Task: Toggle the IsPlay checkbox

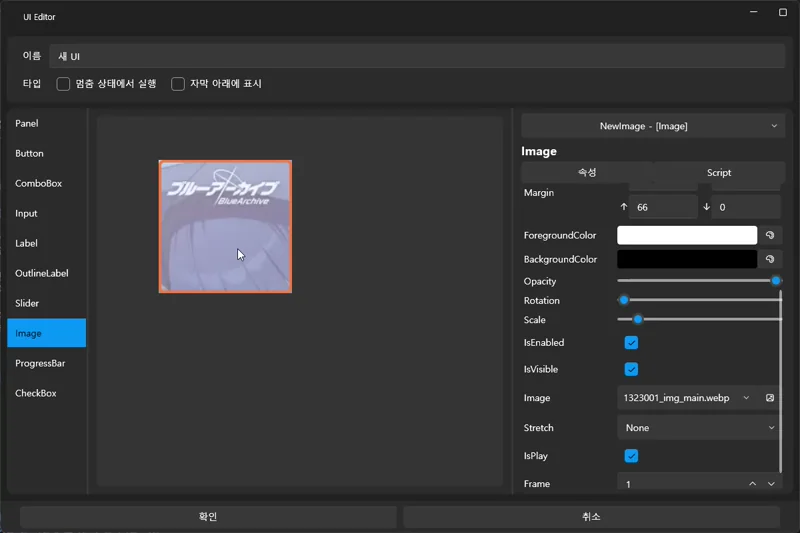Action: [631, 456]
